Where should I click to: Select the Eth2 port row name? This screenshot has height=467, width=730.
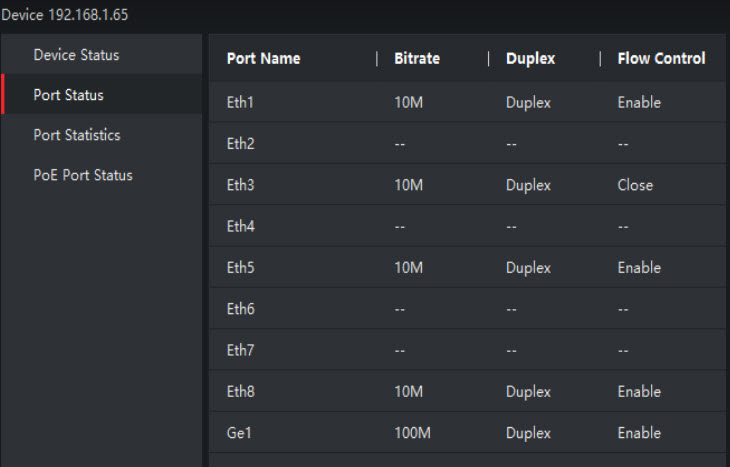(x=241, y=144)
